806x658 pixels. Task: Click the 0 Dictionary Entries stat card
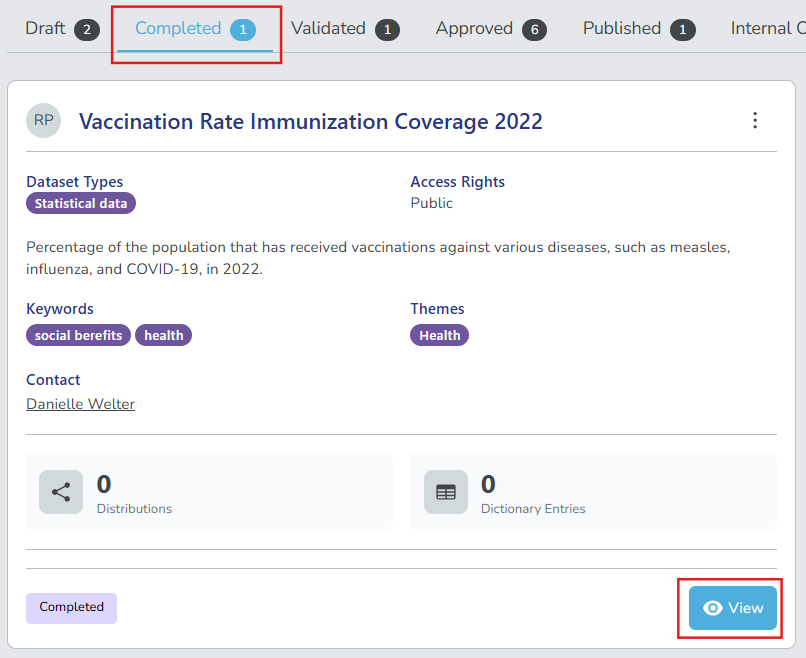pos(593,492)
